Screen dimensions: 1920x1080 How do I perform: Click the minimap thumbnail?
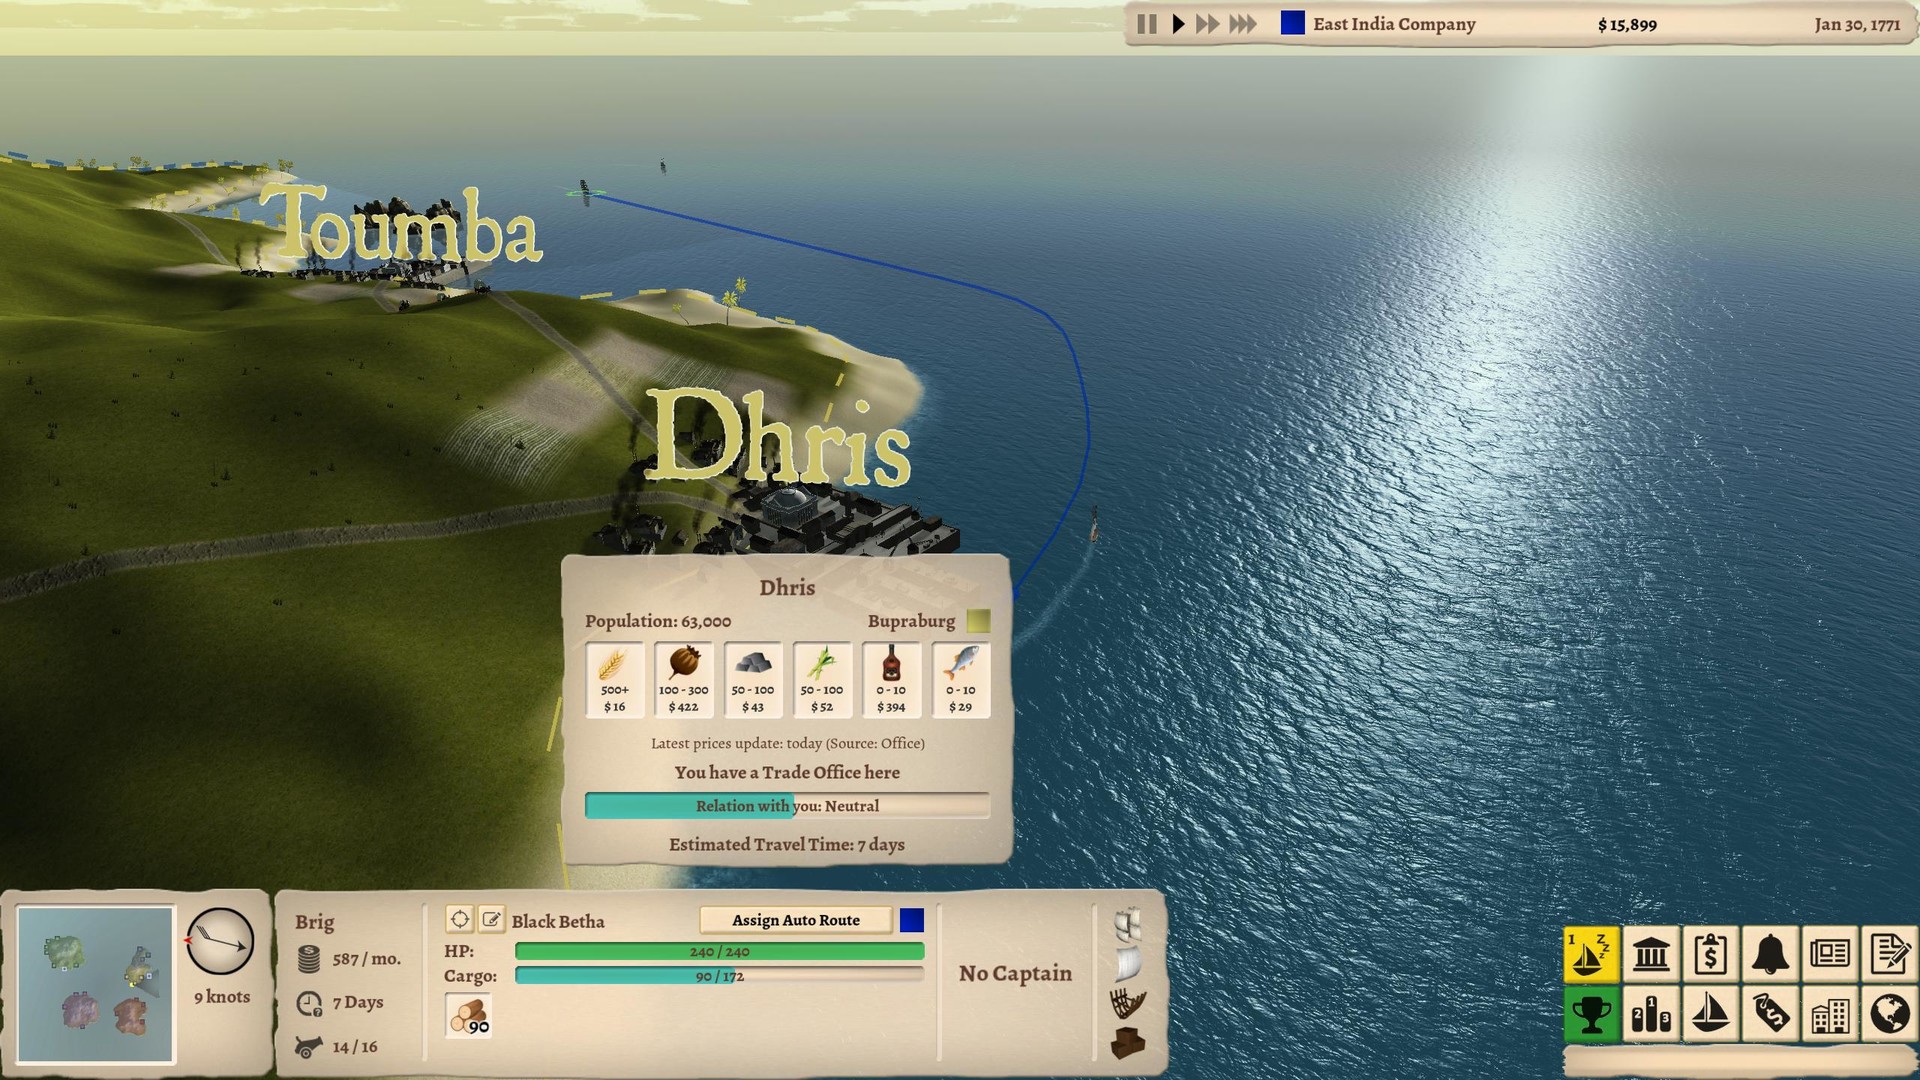point(96,984)
